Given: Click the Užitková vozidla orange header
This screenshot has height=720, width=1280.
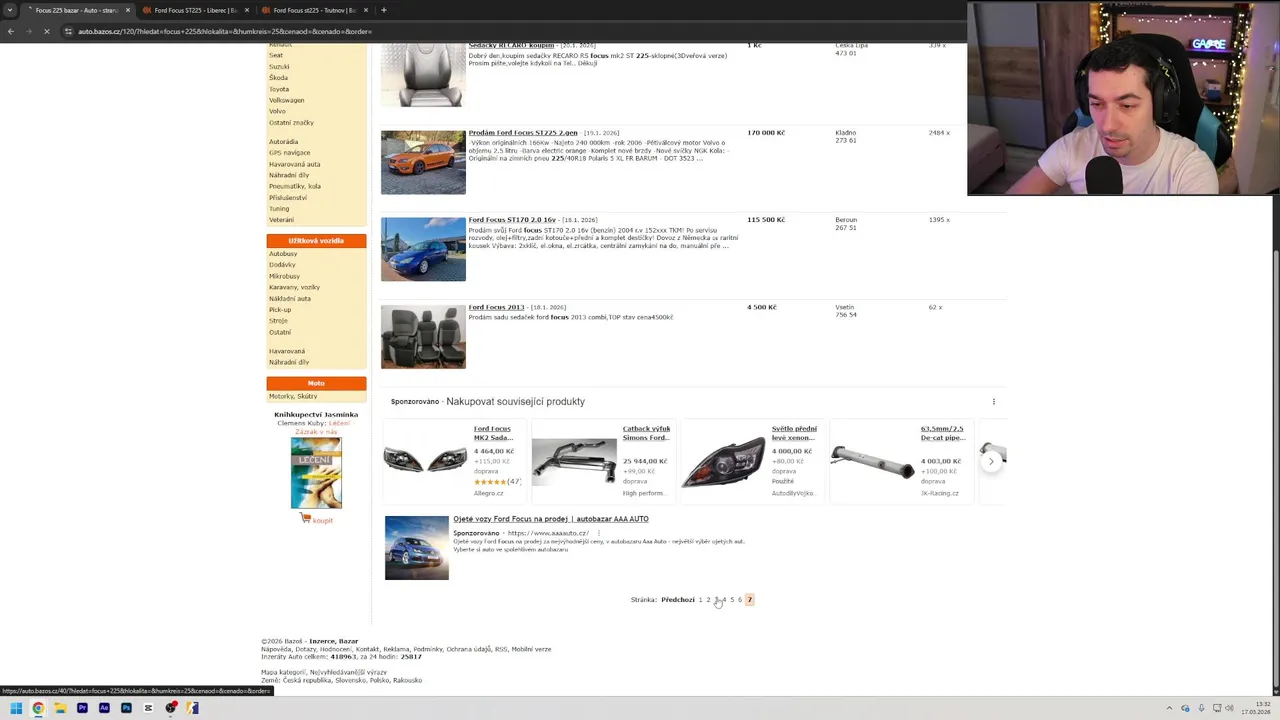Looking at the screenshot, I should coord(316,241).
